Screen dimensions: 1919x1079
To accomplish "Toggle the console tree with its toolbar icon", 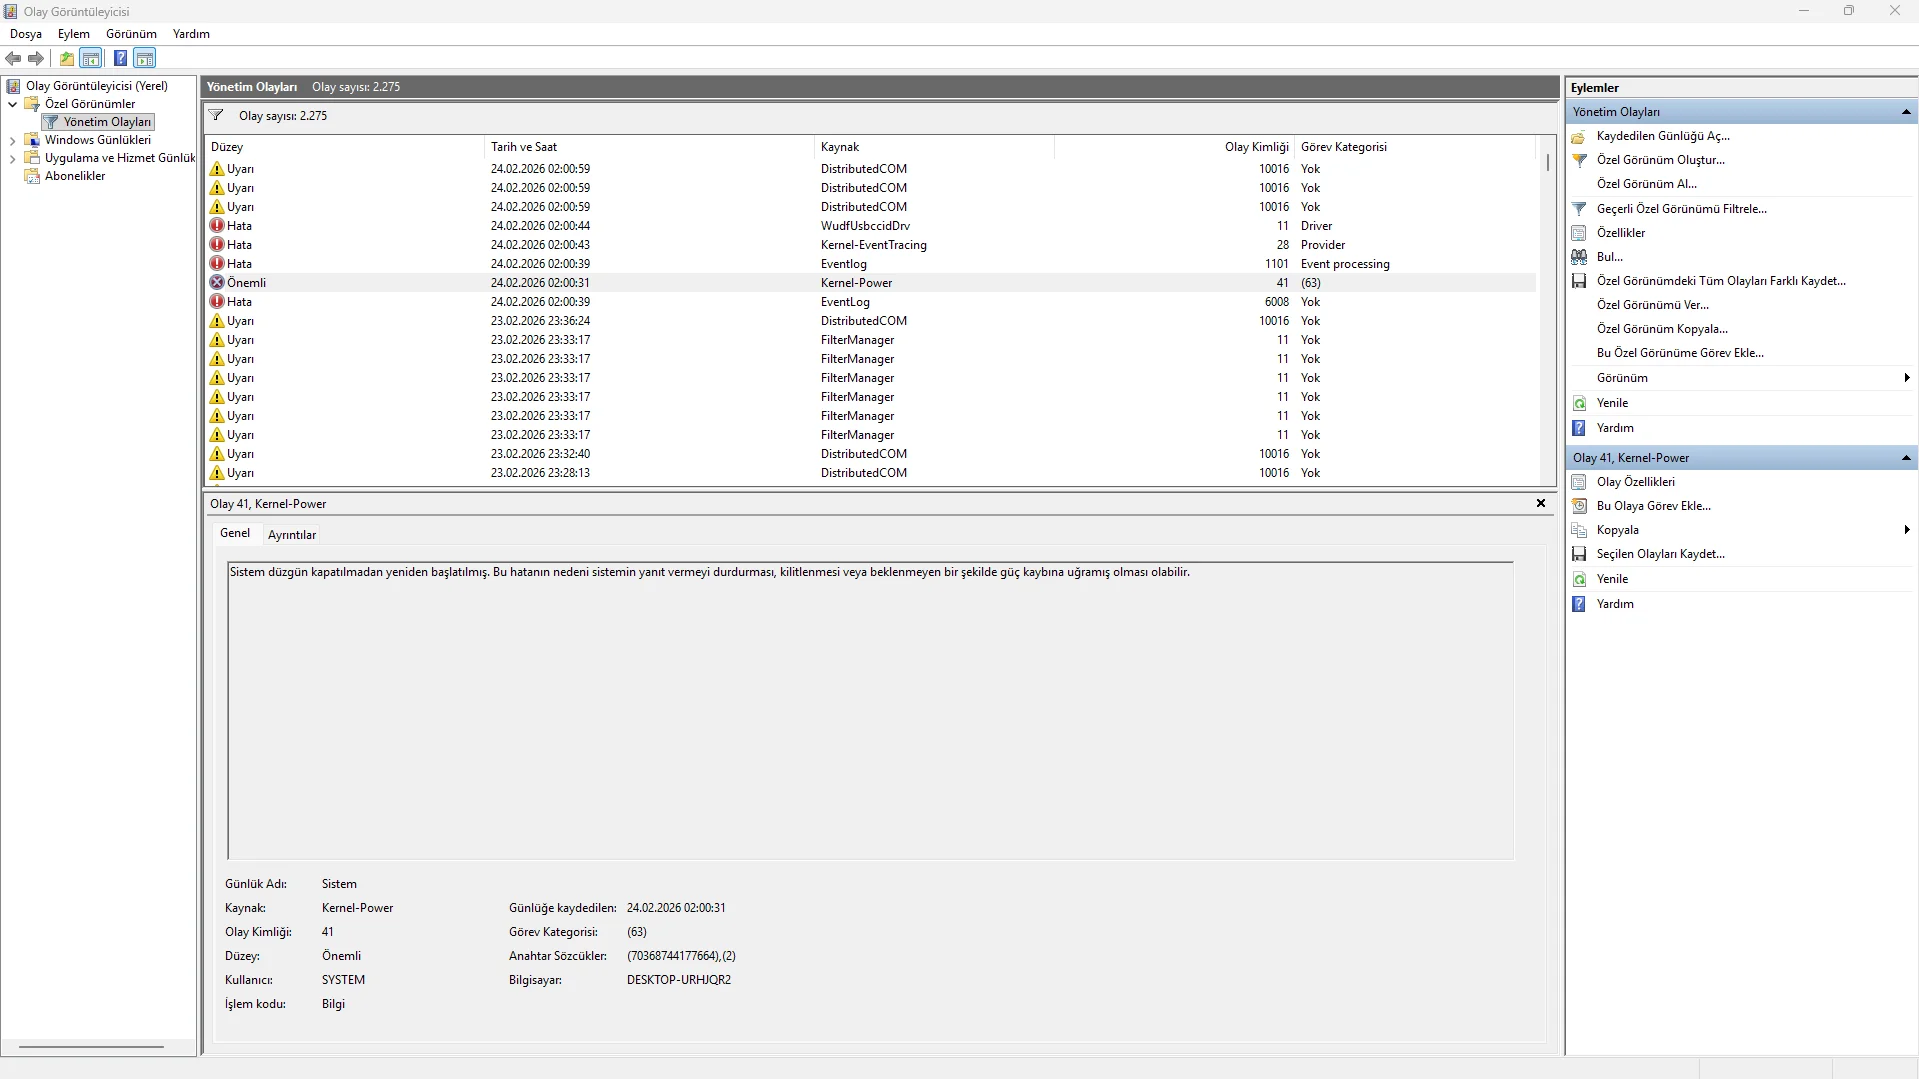I will 91,58.
